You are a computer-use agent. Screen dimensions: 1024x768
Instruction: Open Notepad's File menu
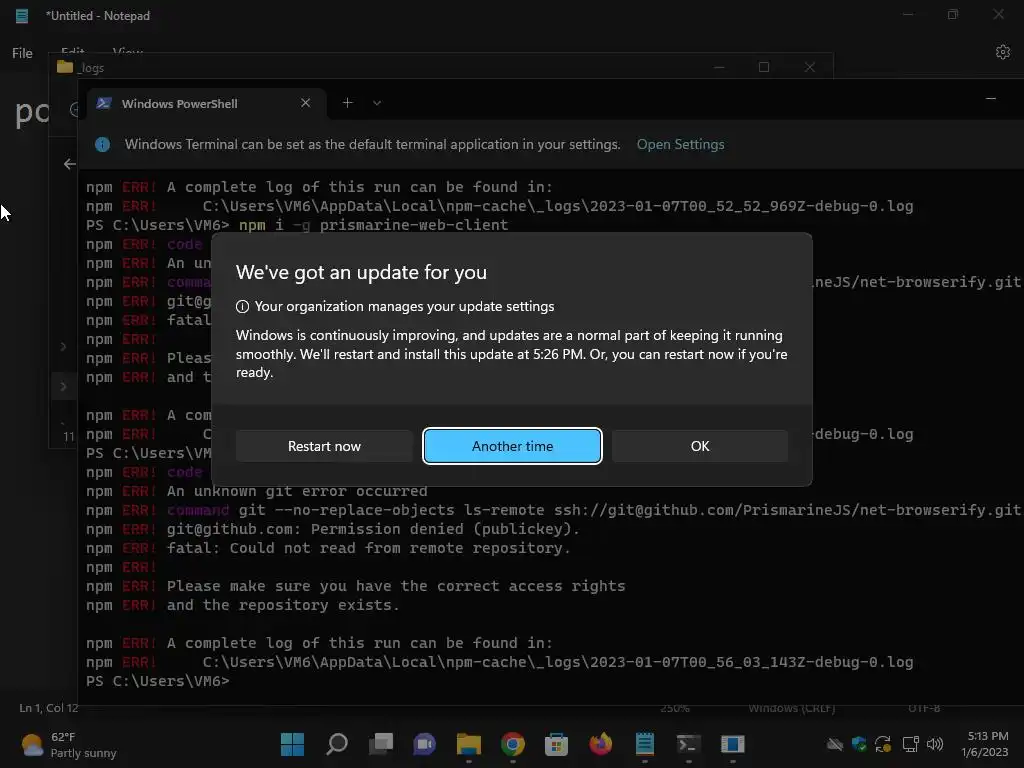[22, 53]
